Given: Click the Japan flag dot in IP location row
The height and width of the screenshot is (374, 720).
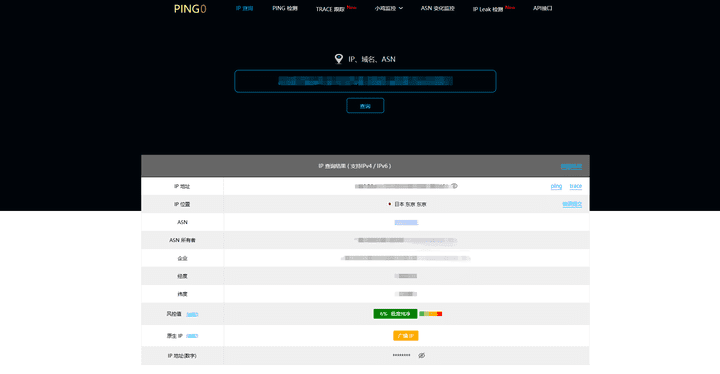Looking at the screenshot, I should coord(389,204).
